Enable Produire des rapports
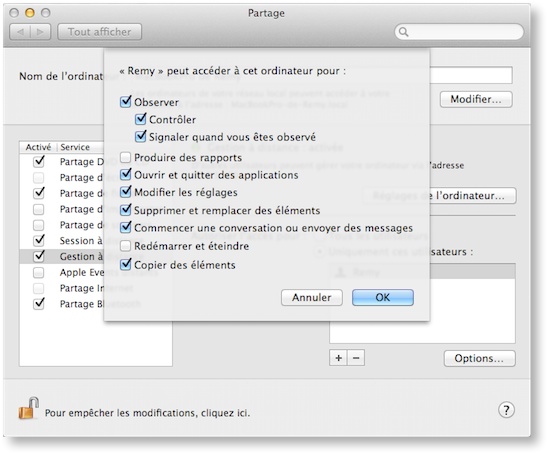 click(125, 157)
